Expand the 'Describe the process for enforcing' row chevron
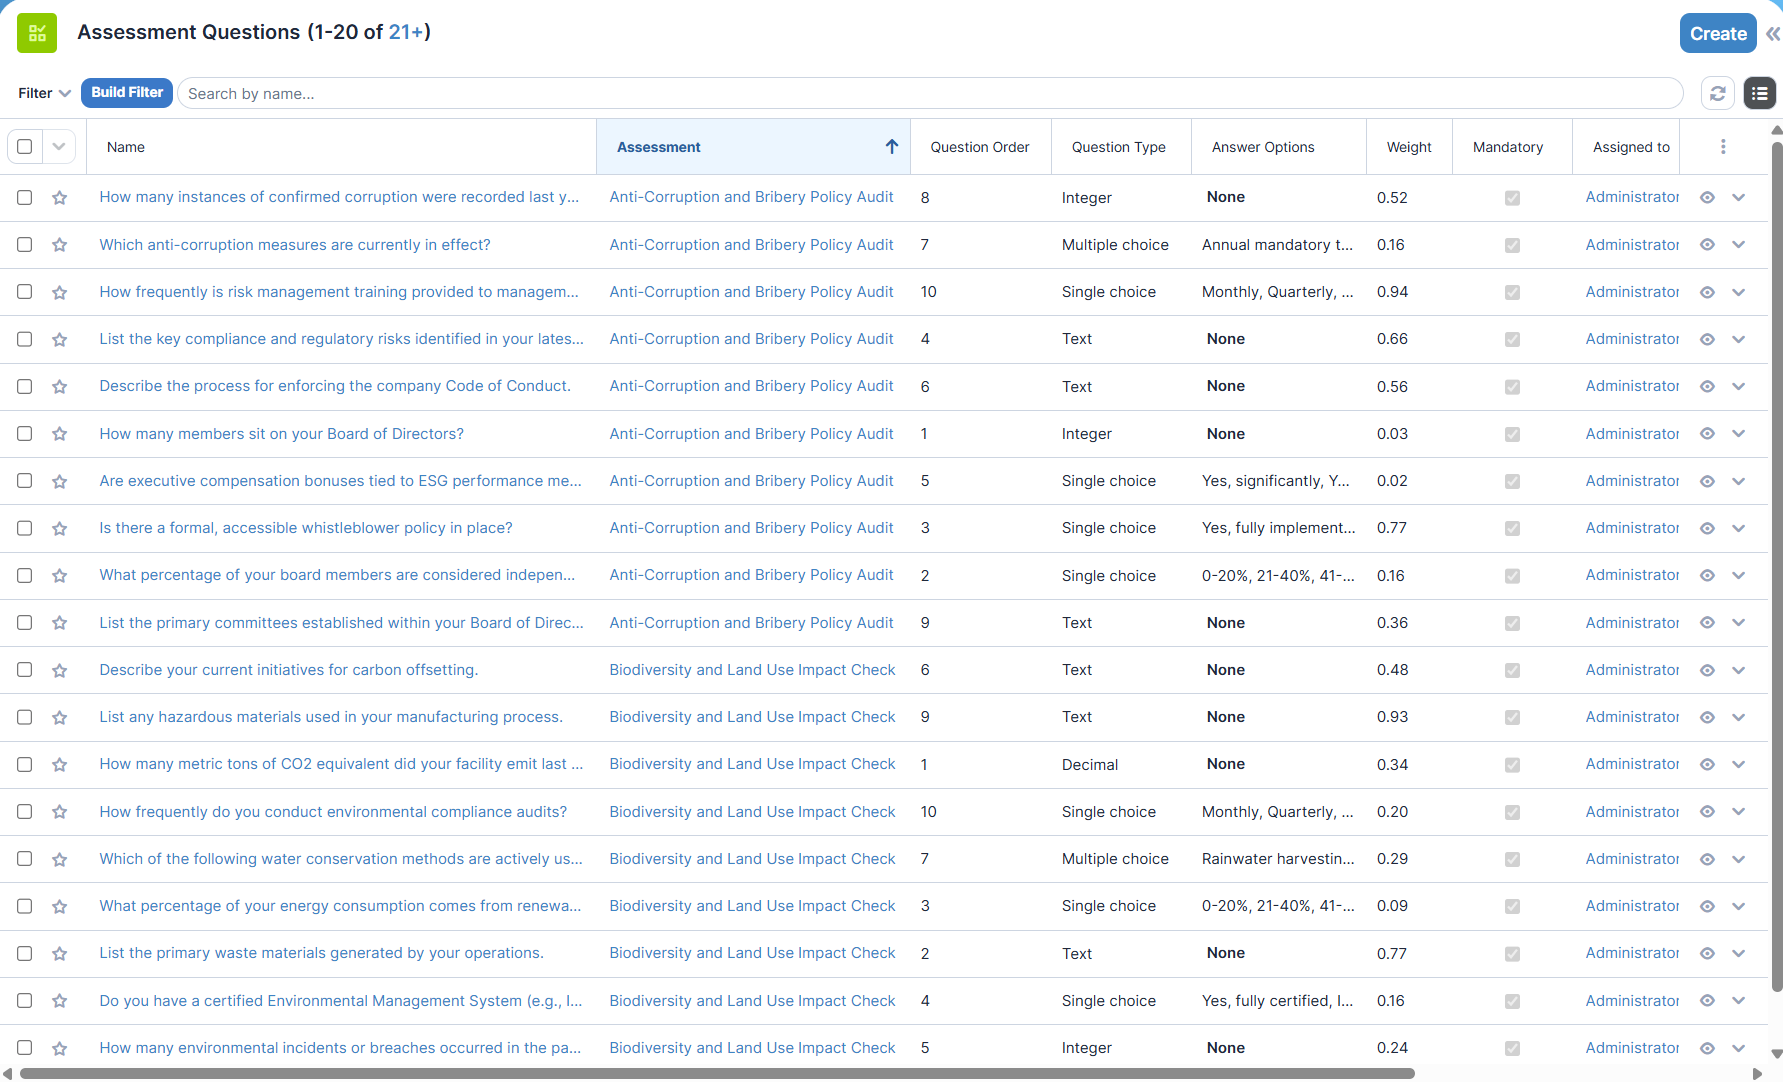This screenshot has width=1783, height=1082. tap(1739, 386)
